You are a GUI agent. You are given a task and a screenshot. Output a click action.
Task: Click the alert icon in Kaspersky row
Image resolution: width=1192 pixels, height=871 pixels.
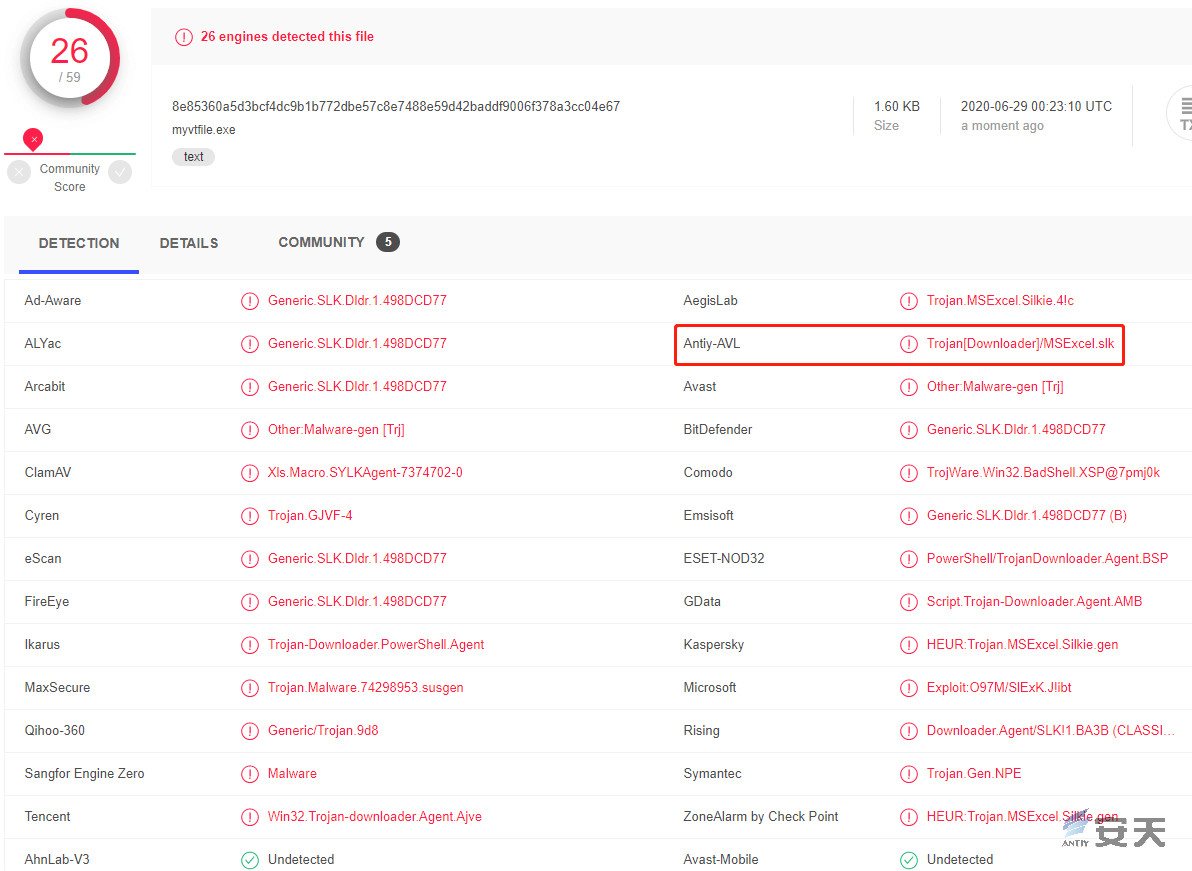908,645
